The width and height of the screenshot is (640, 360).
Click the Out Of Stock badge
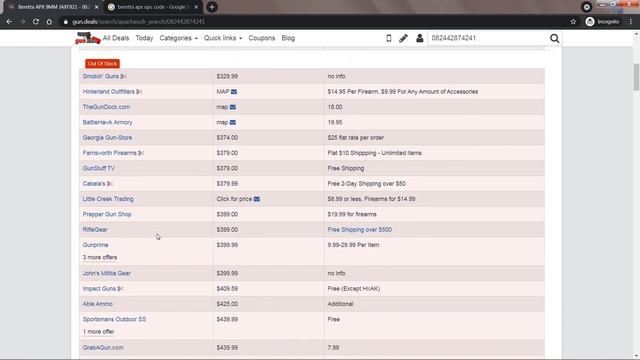pyautogui.click(x=102, y=64)
